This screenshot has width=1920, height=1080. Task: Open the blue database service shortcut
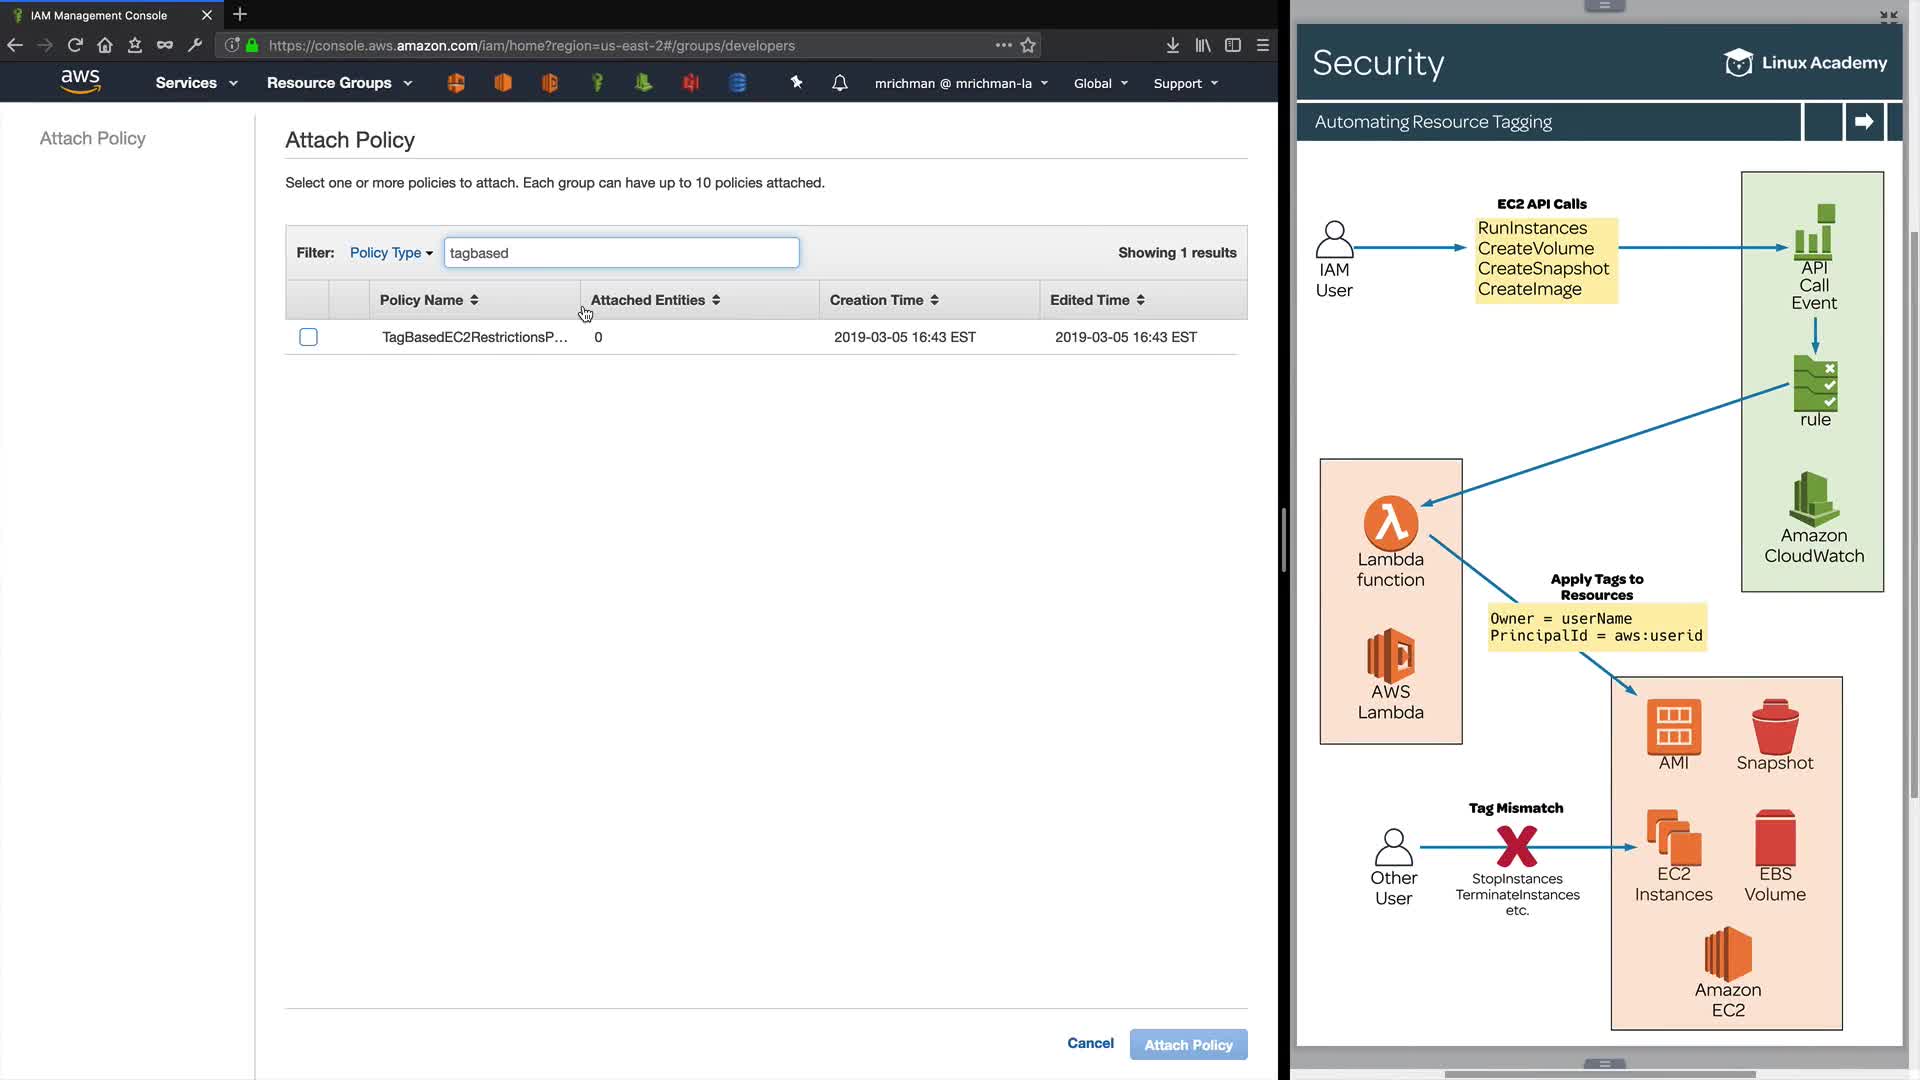pos(738,83)
